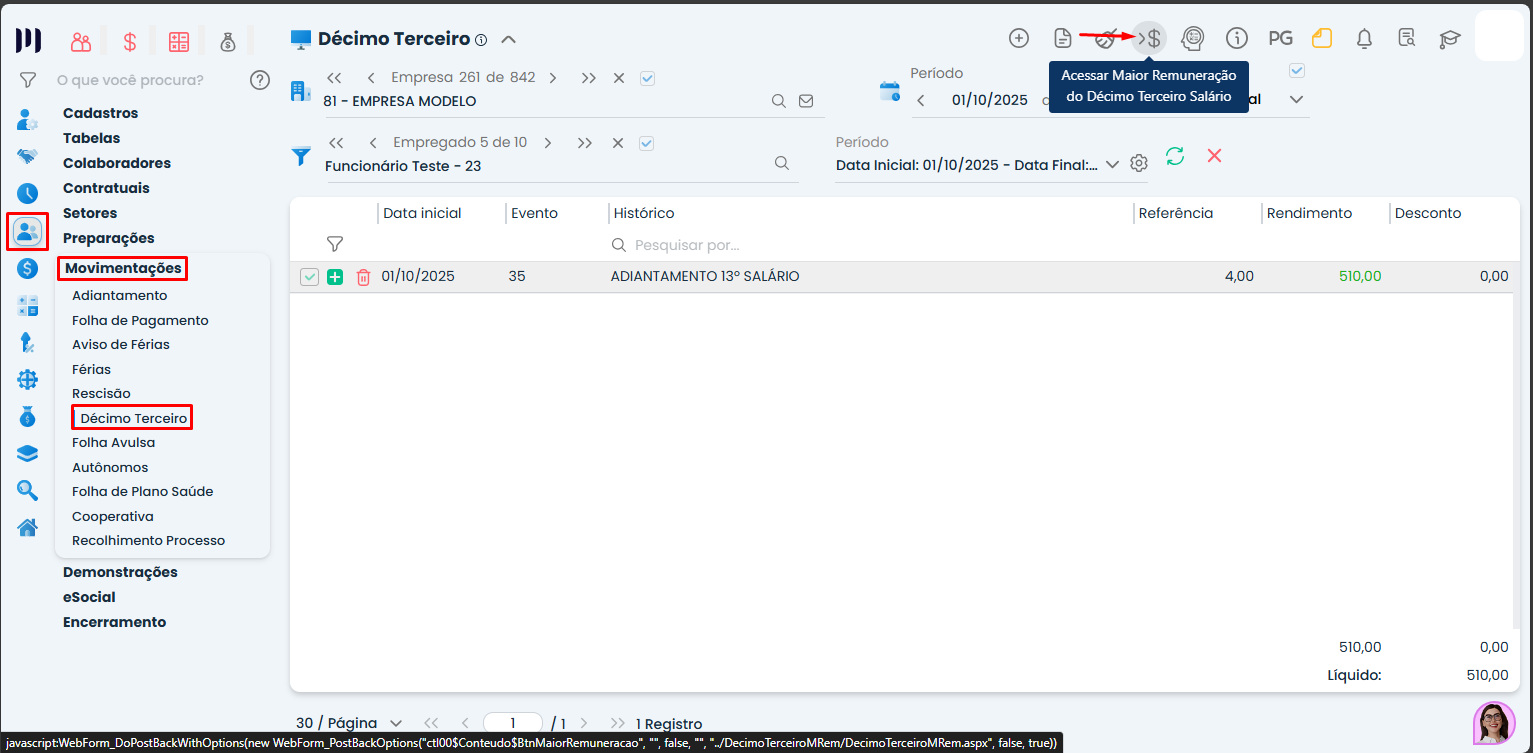The image size is (1533, 753).
Task: Click the red X next to refresh icon
Action: (x=1214, y=156)
